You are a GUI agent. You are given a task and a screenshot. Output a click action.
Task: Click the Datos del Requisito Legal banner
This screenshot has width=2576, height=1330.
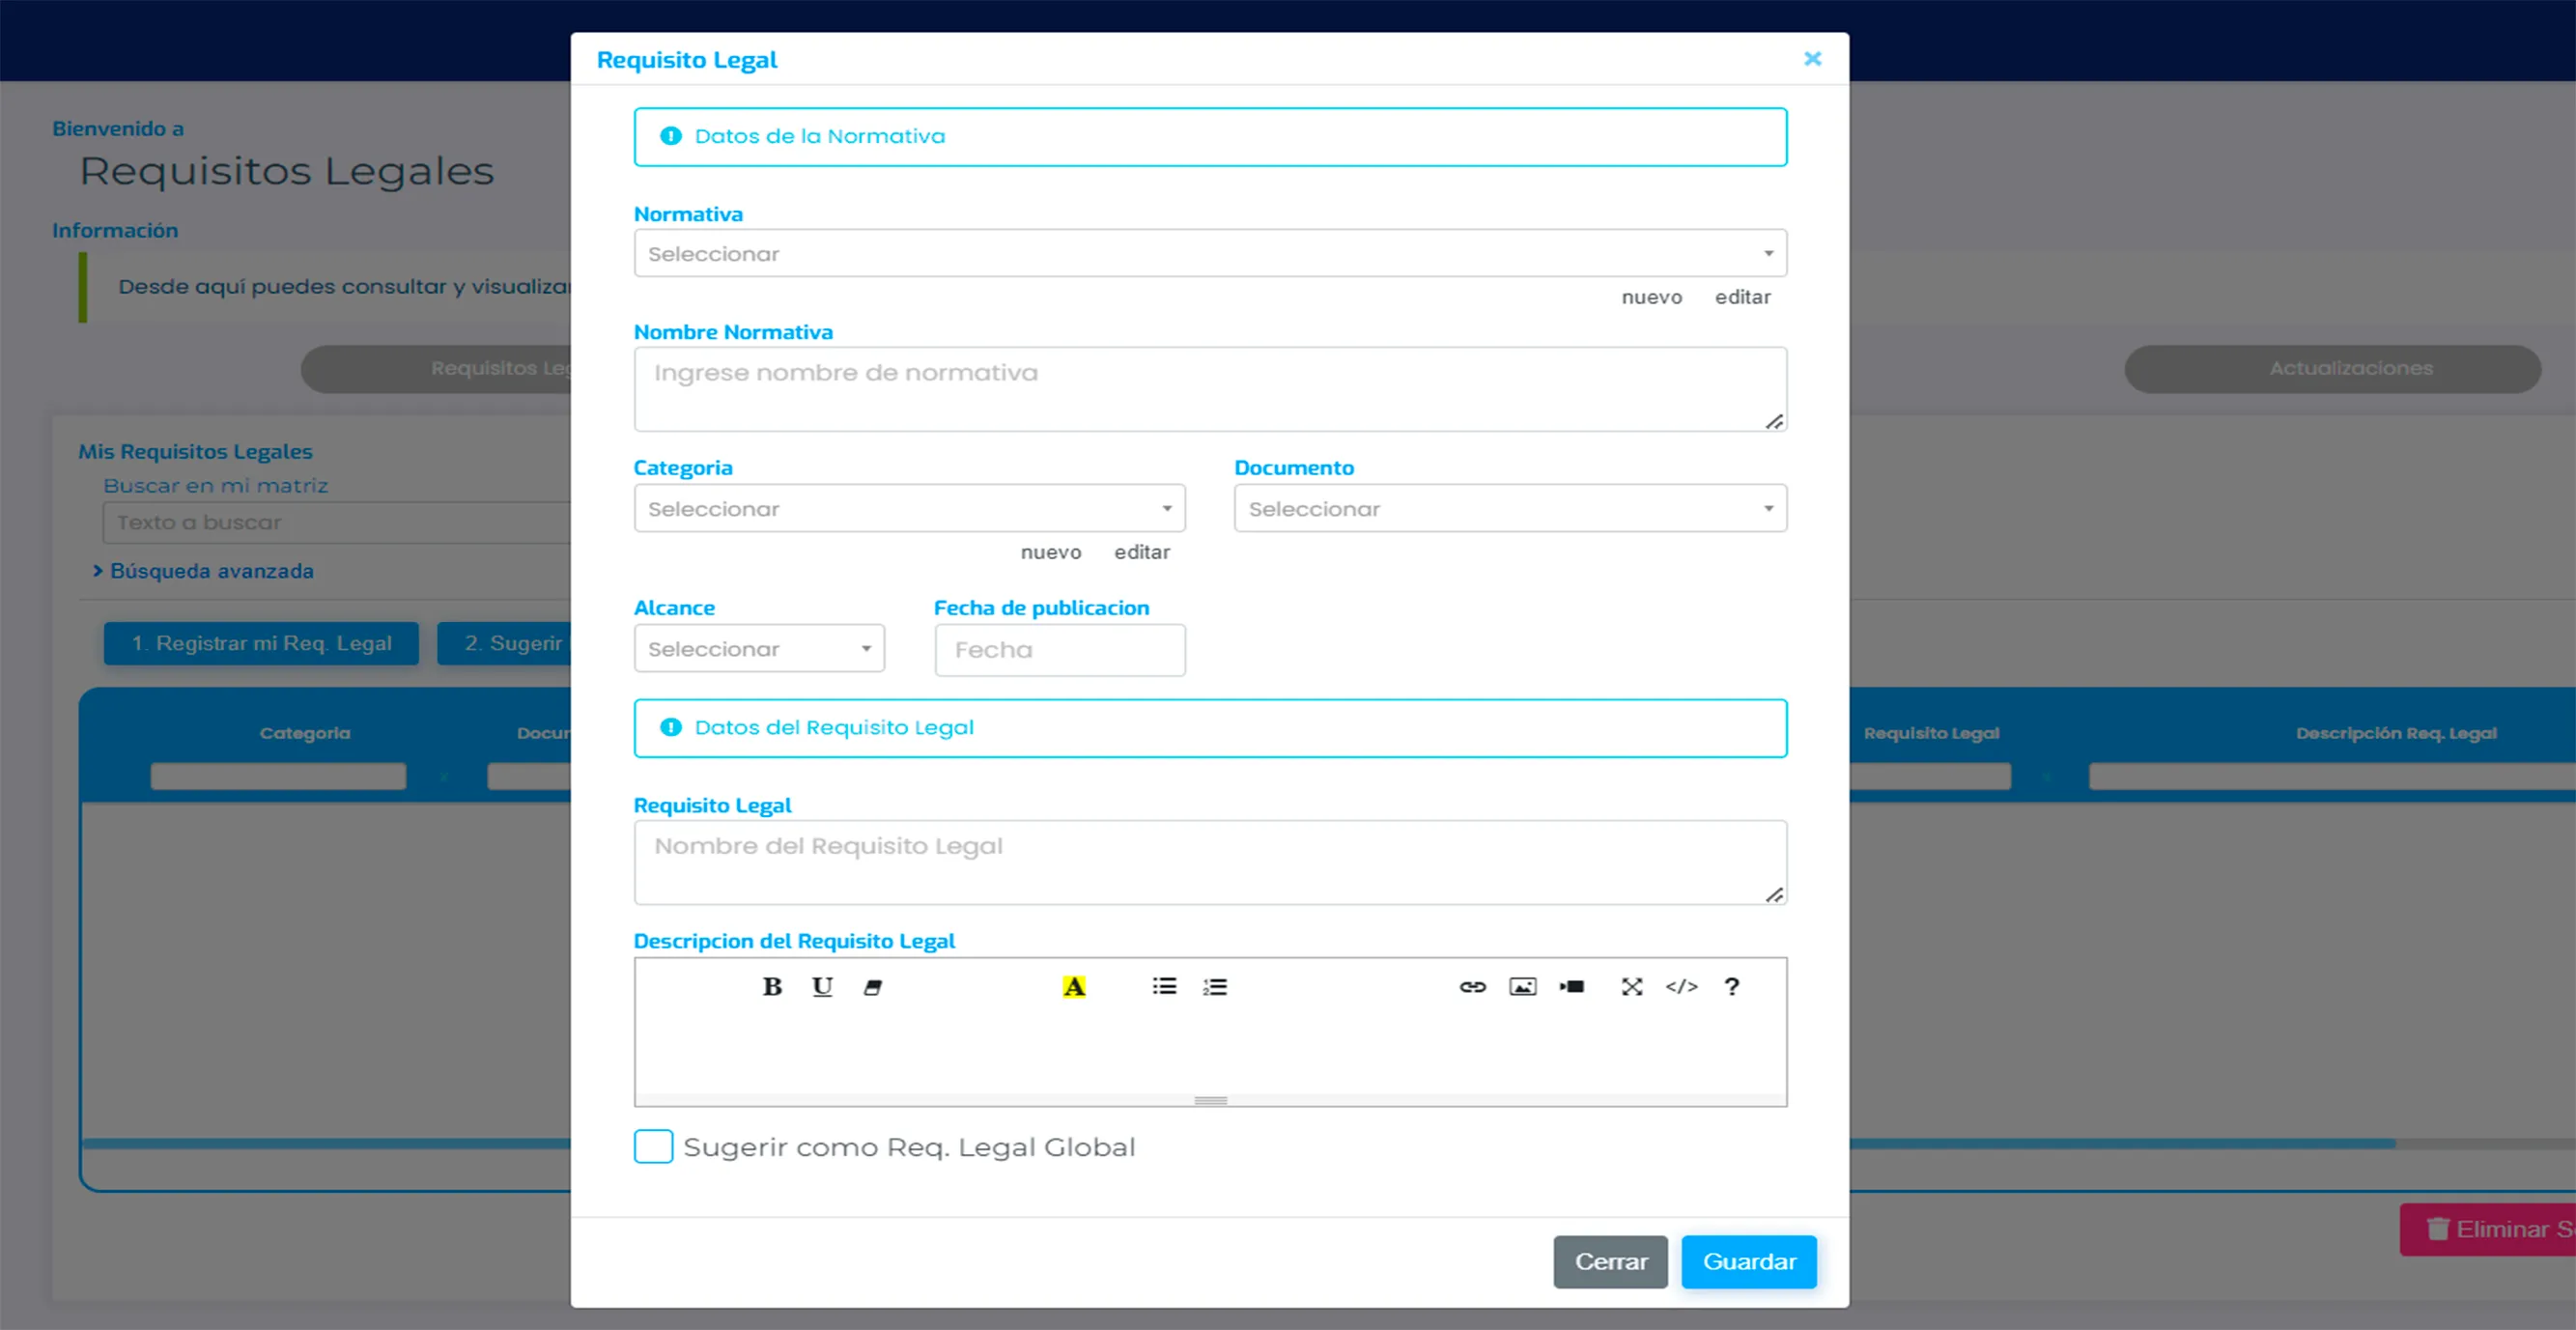[x=1210, y=728]
